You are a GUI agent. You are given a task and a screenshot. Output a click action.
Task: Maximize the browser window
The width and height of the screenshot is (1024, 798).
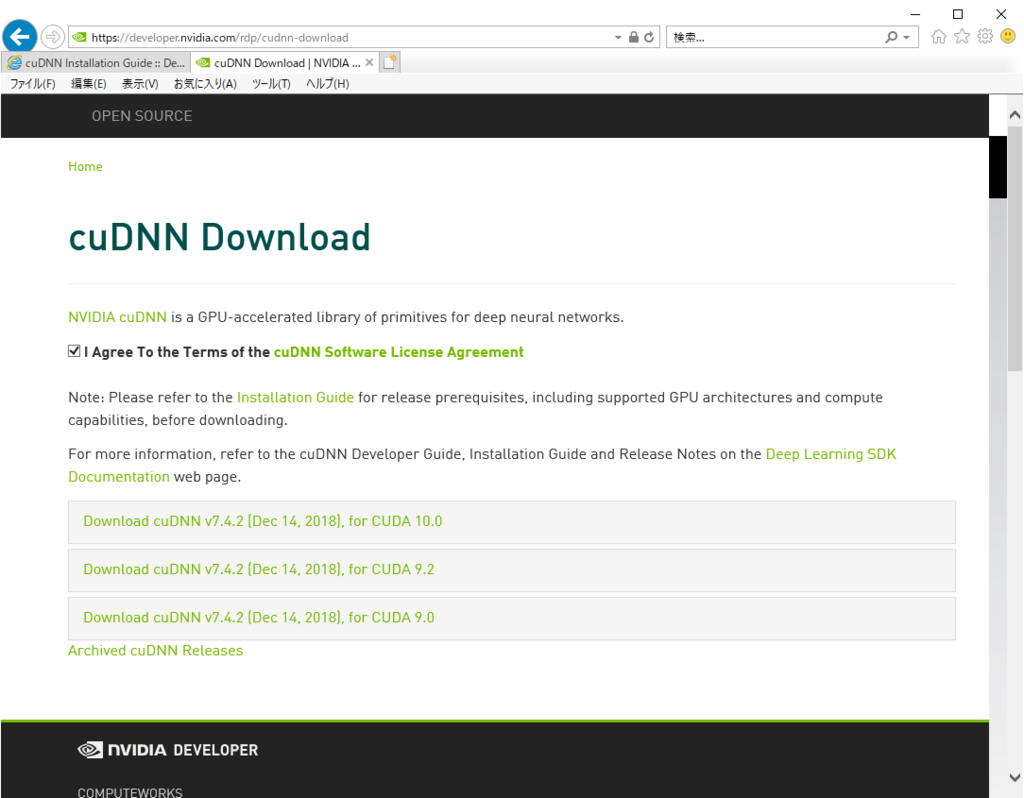pos(957,14)
